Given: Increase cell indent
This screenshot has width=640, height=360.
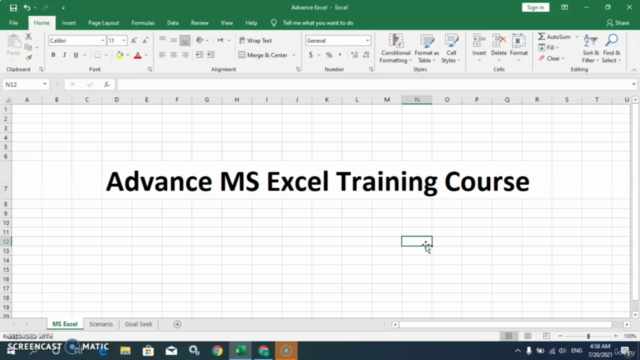Looking at the screenshot, I should [x=211, y=55].
